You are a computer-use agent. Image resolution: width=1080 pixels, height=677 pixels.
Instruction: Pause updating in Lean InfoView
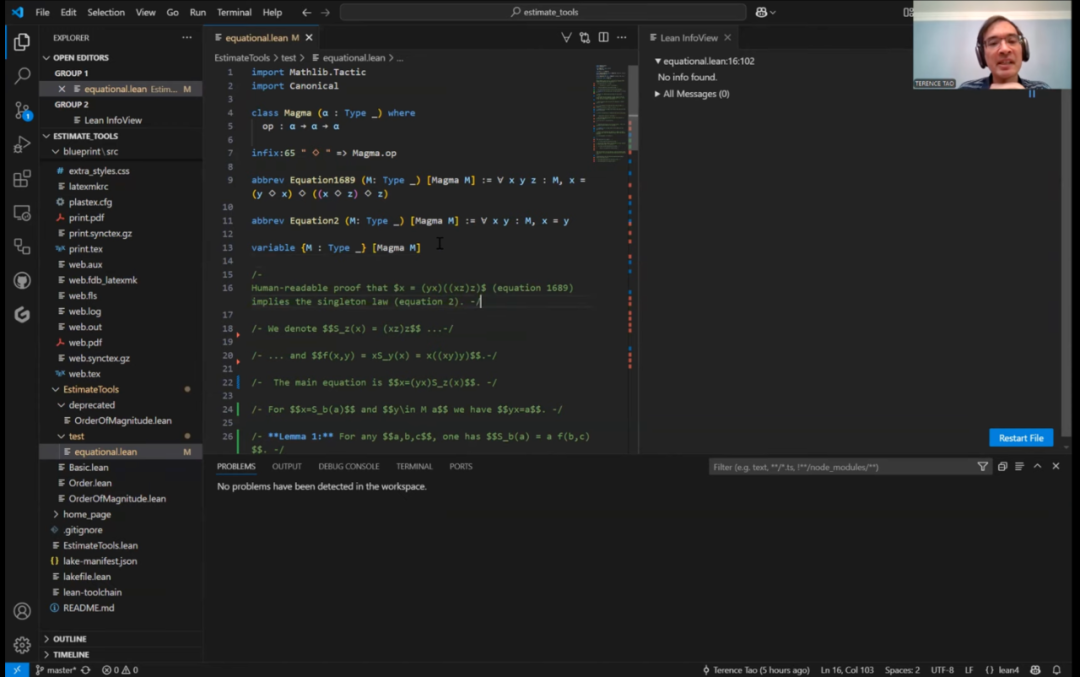click(1032, 94)
